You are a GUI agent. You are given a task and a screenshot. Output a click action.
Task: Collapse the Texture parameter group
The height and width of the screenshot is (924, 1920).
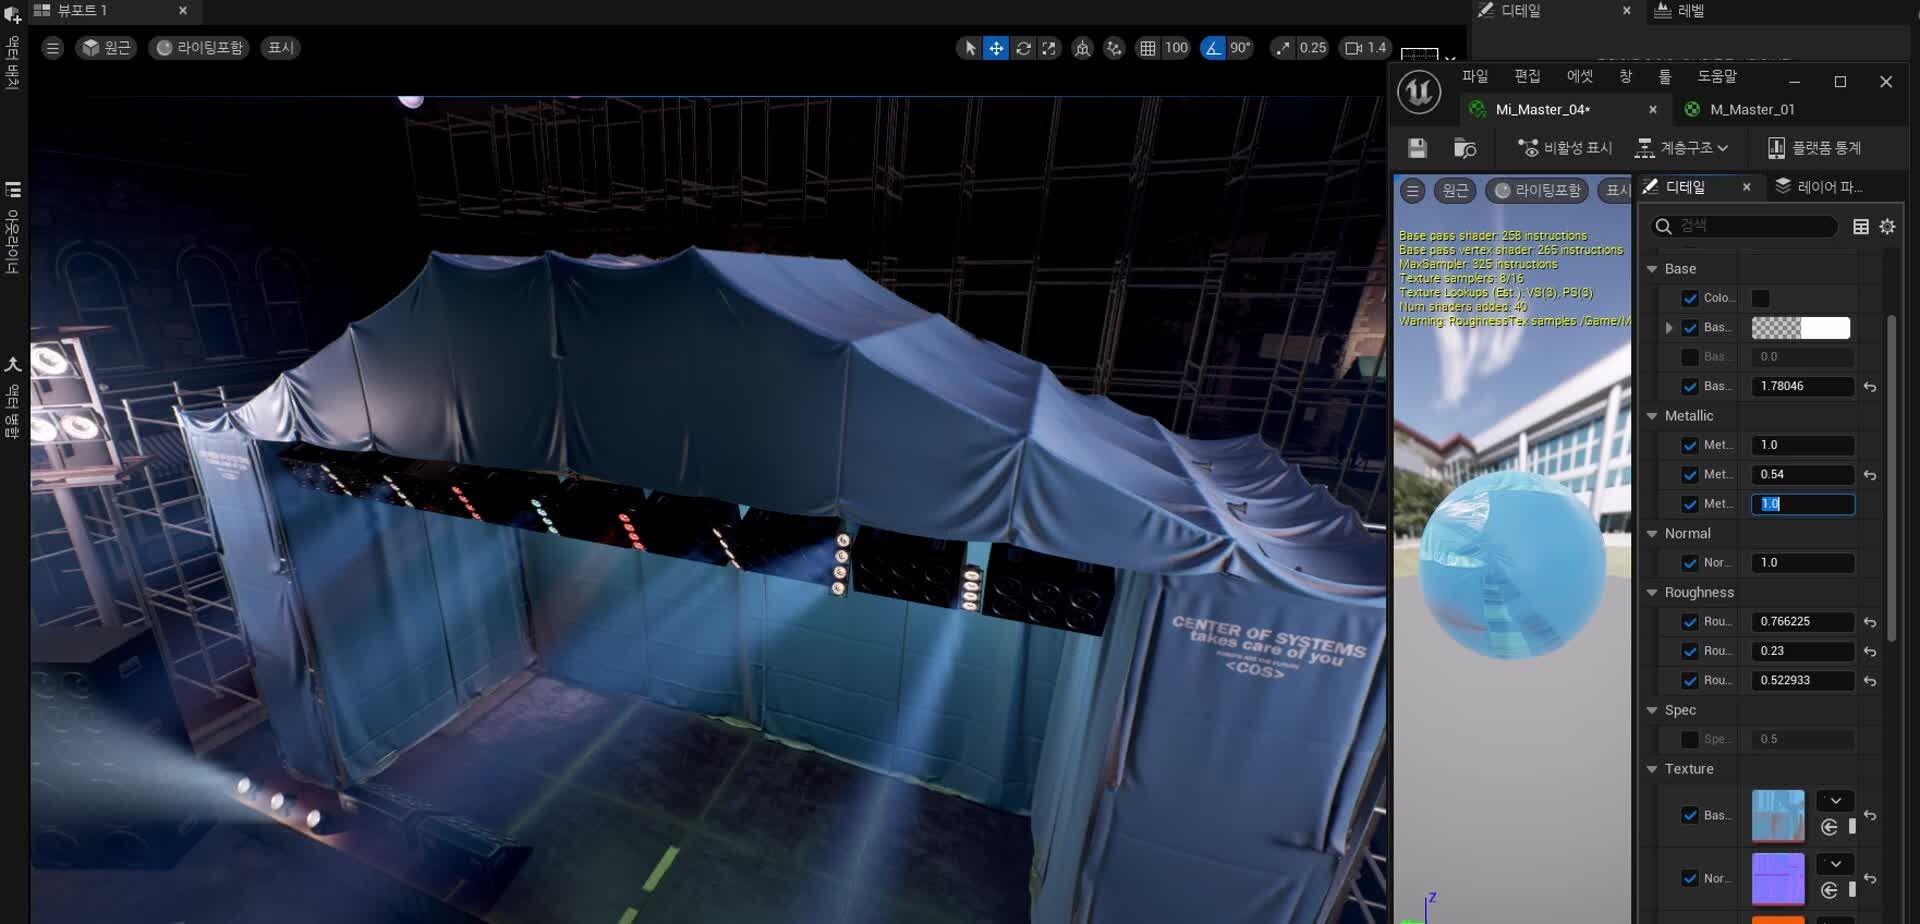pos(1652,769)
